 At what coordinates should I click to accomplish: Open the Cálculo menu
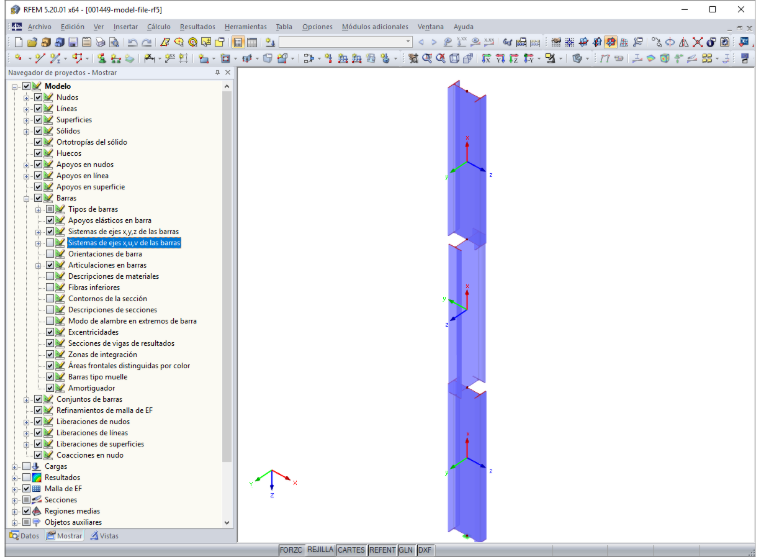[158, 27]
